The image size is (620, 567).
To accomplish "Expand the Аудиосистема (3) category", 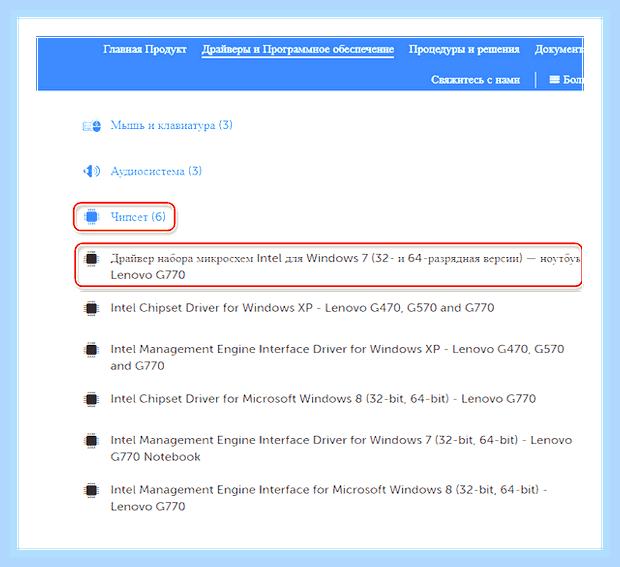I will tap(156, 171).
